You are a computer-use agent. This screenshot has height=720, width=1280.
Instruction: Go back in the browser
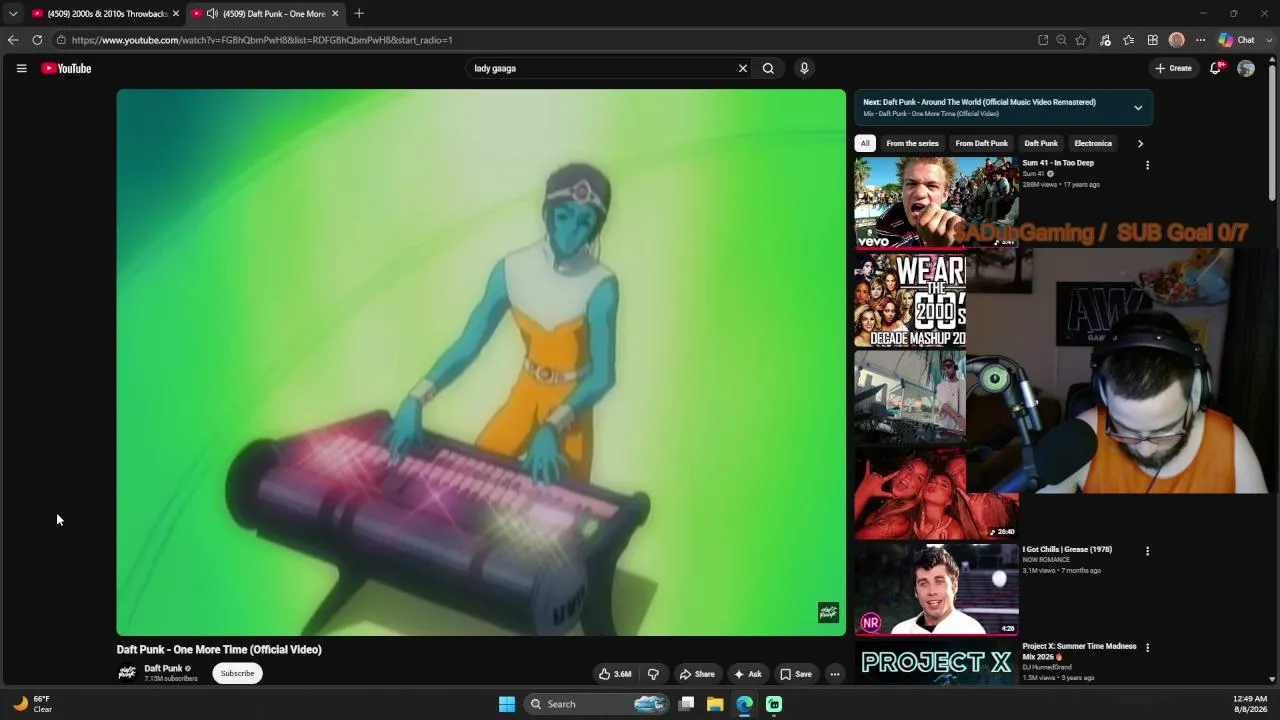[13, 40]
